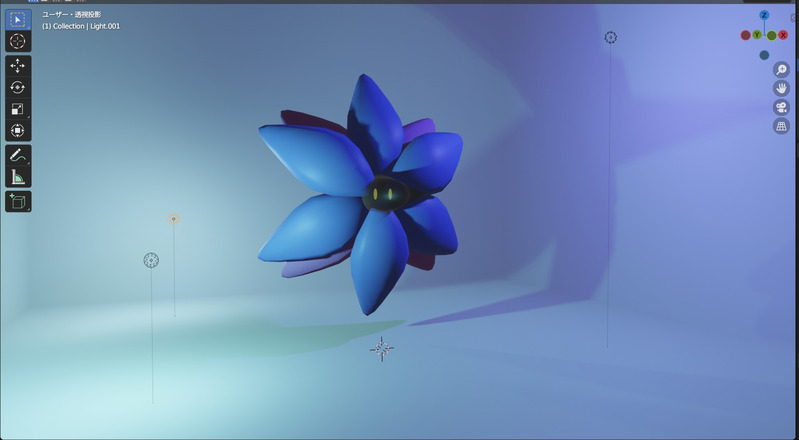This screenshot has height=440, width=799.
Task: Activate the Transform tool
Action: (18, 131)
